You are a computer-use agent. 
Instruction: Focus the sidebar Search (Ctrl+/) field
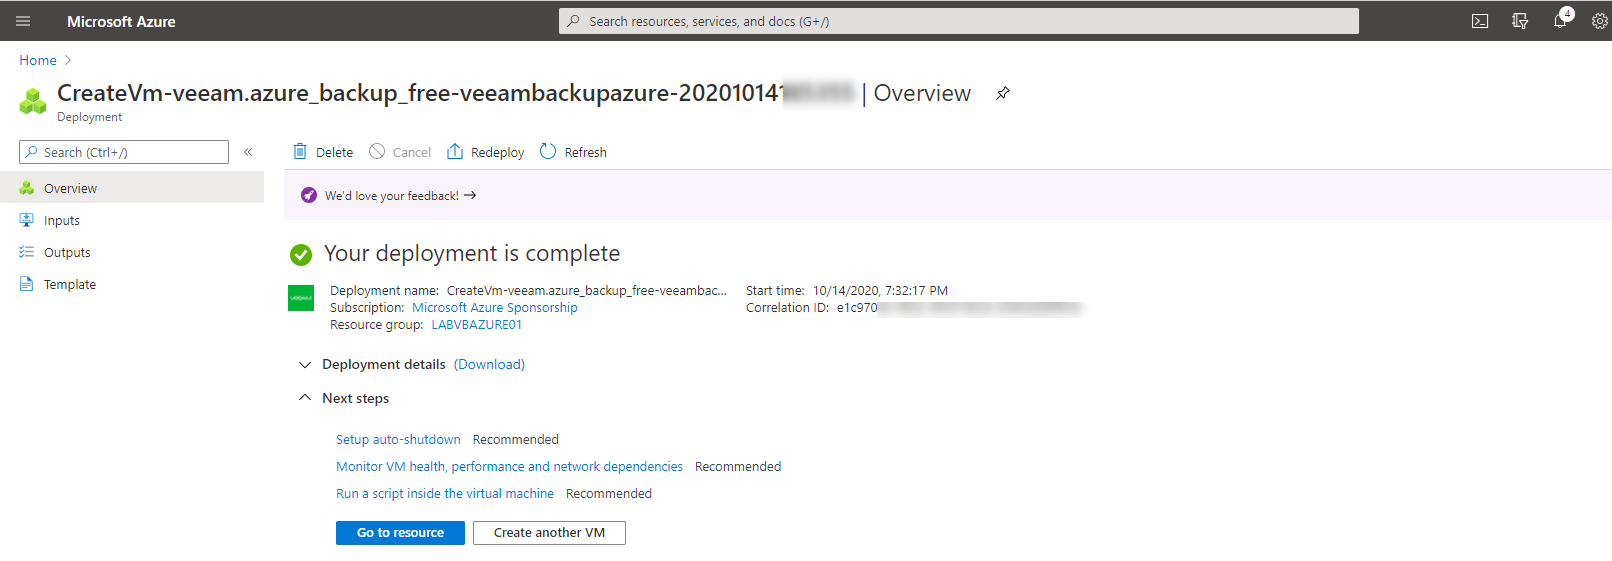124,152
